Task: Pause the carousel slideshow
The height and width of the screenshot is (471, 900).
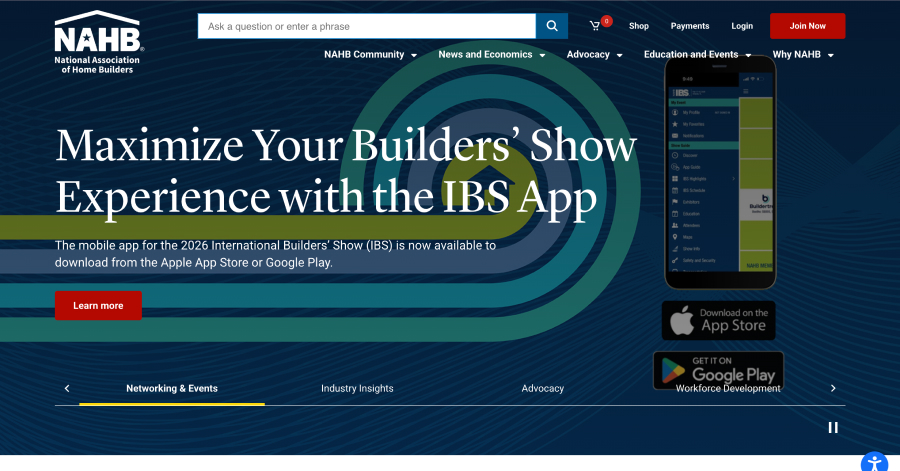Action: click(x=833, y=427)
